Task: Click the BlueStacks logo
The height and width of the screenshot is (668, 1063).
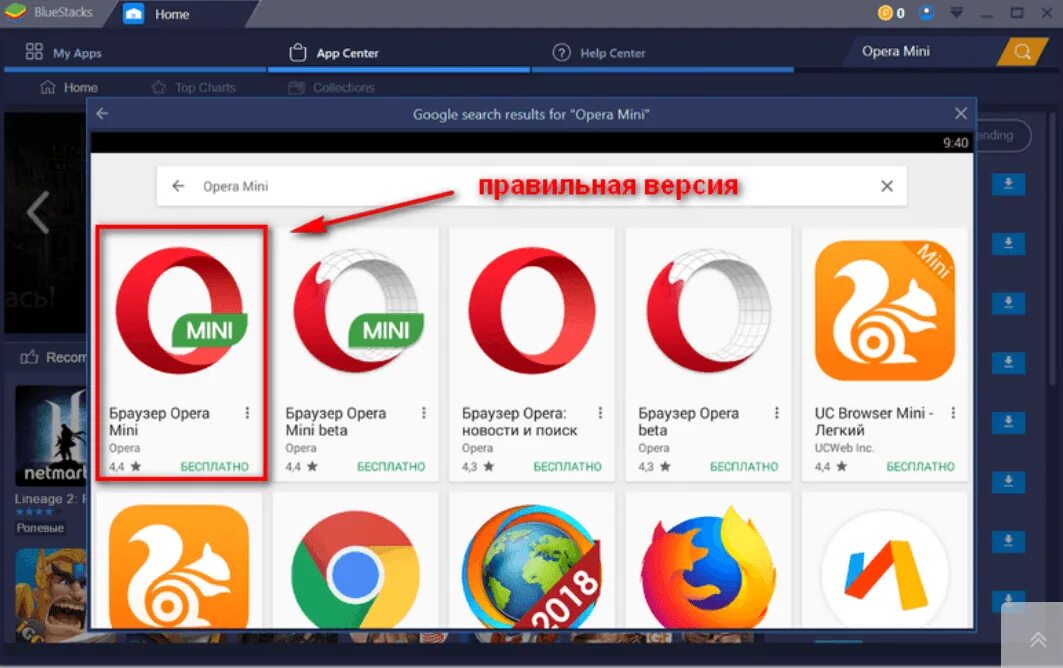Action: pyautogui.click(x=14, y=12)
